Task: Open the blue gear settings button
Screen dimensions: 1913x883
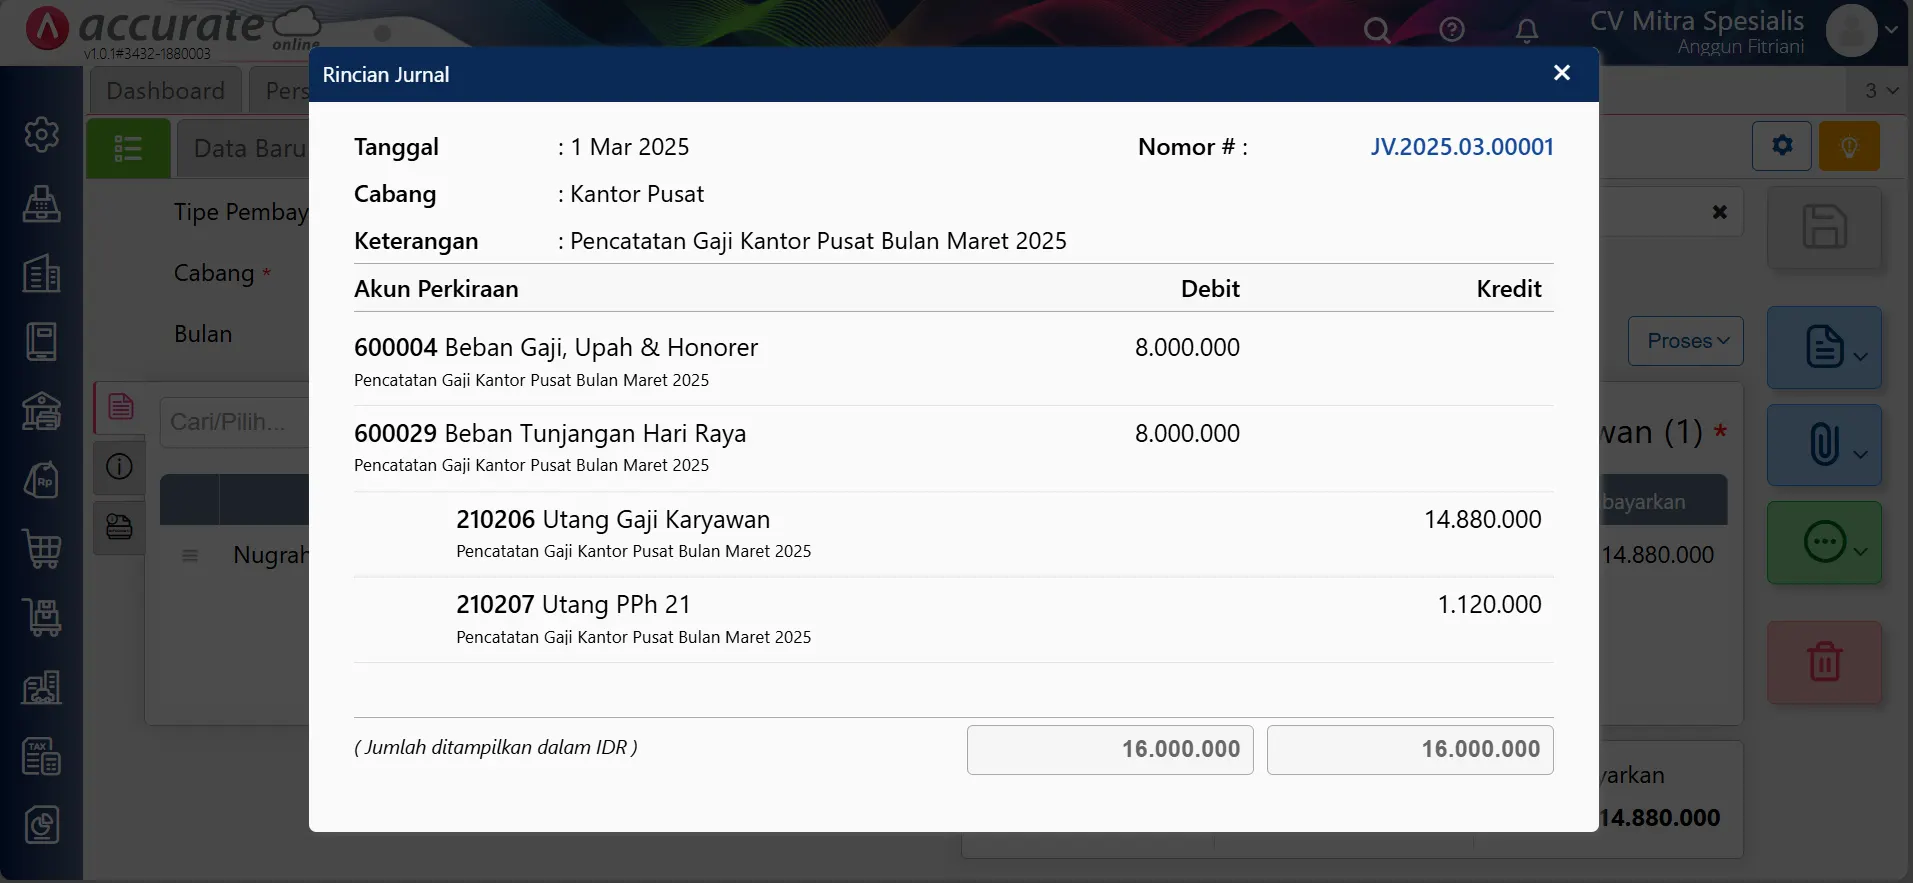Action: (1782, 146)
